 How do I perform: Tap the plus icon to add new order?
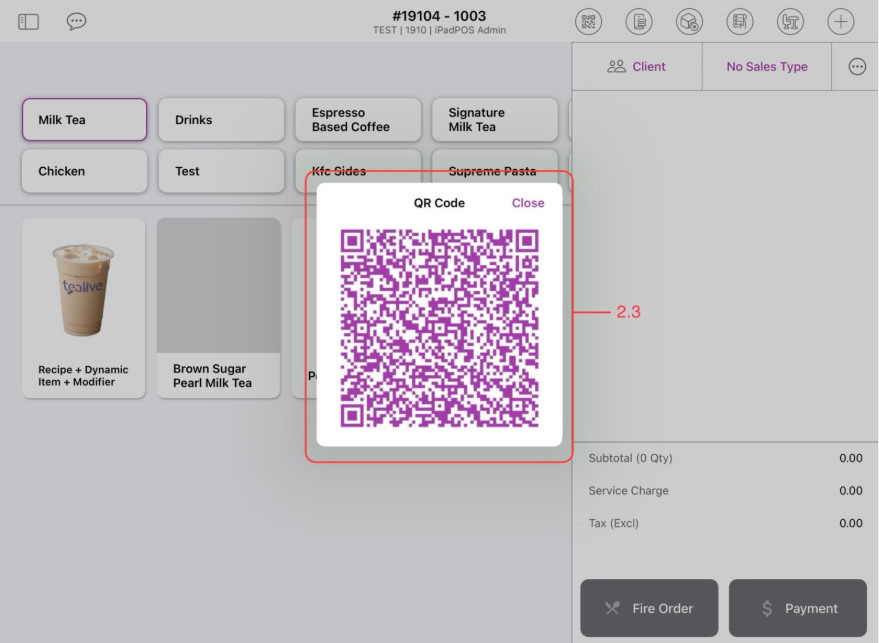click(x=840, y=21)
